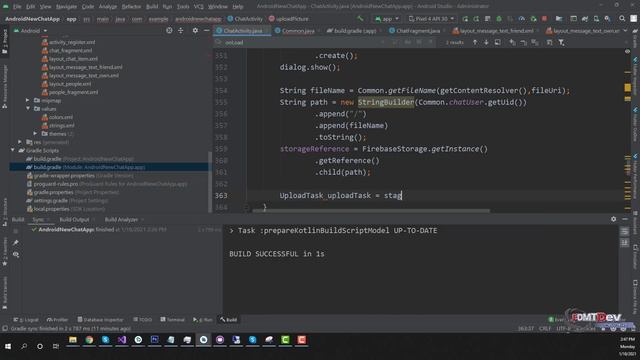Open the Run tool window
Screen dimensions: 640x360
coord(202,320)
